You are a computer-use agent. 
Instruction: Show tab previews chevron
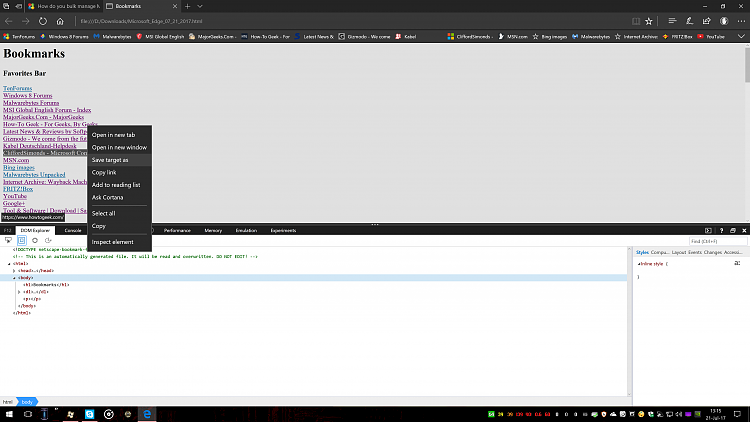click(x=200, y=6)
